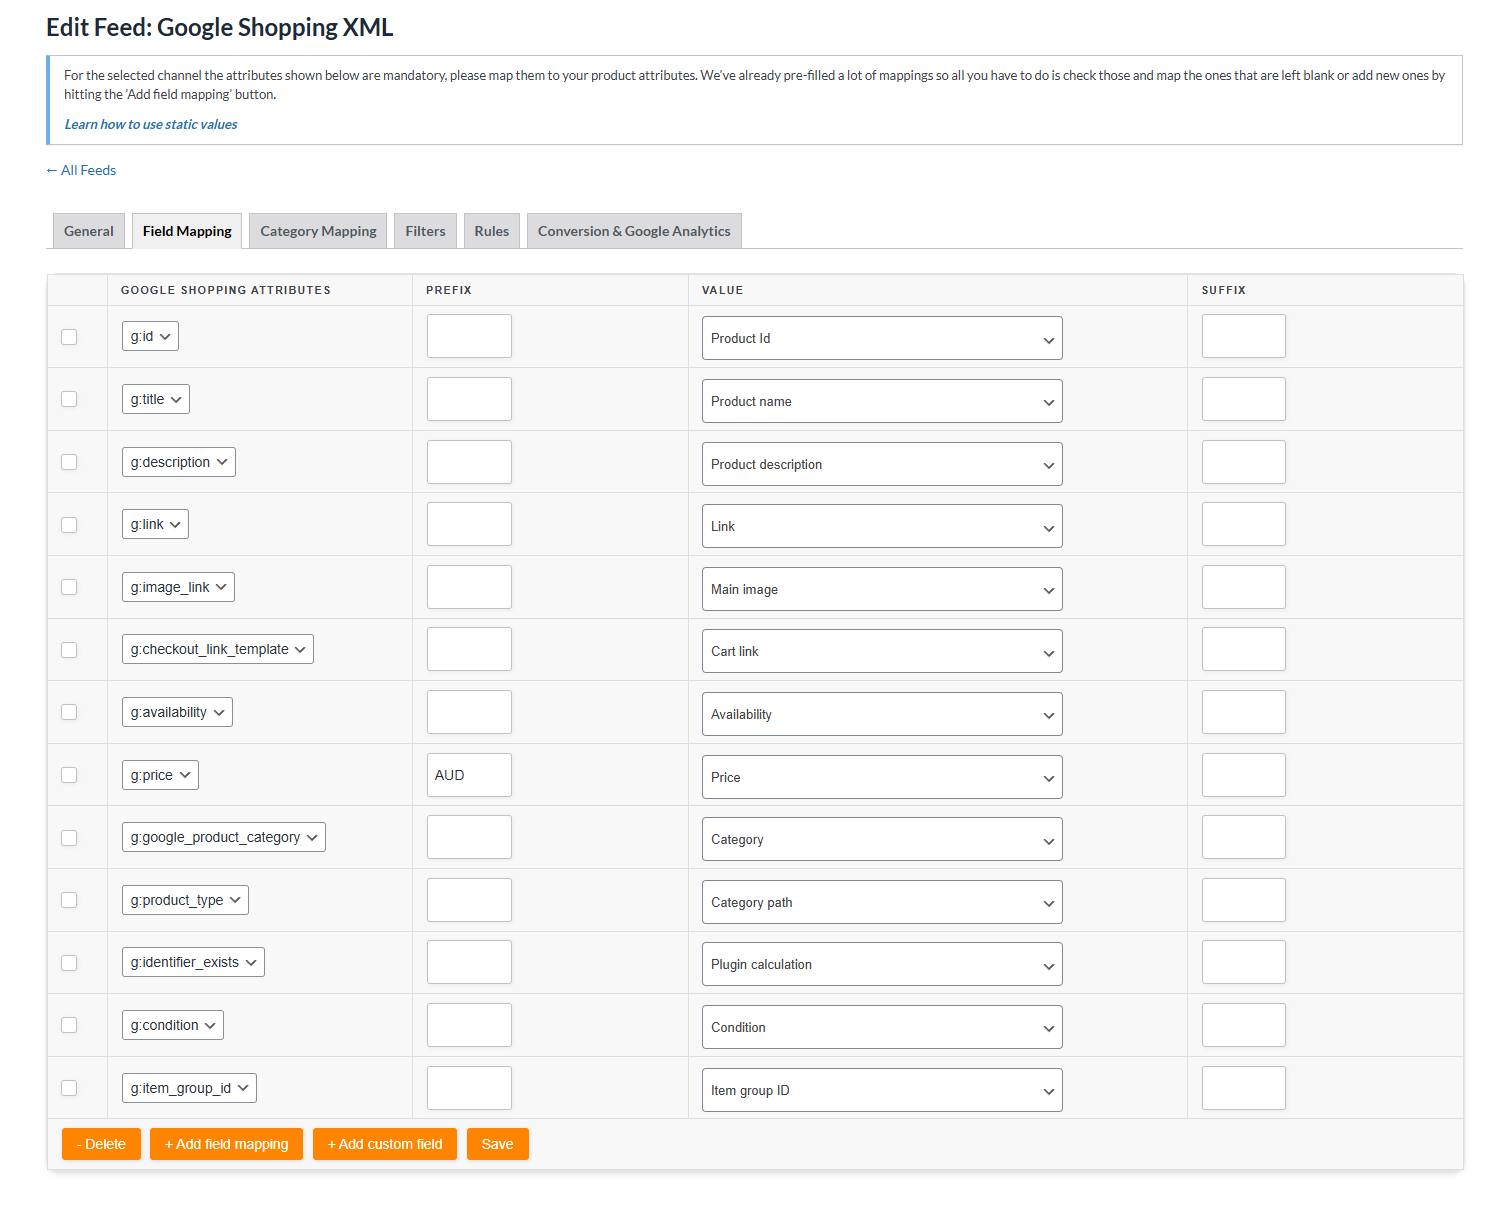Open the Filters tab
The width and height of the screenshot is (1500, 1217).
click(x=425, y=231)
